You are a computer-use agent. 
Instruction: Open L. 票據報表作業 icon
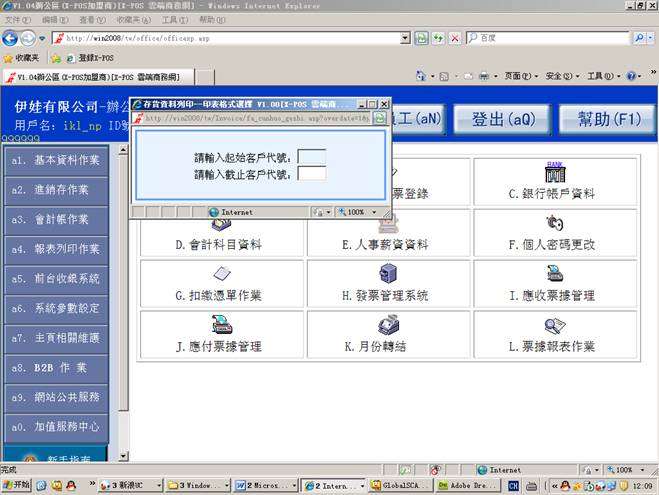click(x=555, y=325)
